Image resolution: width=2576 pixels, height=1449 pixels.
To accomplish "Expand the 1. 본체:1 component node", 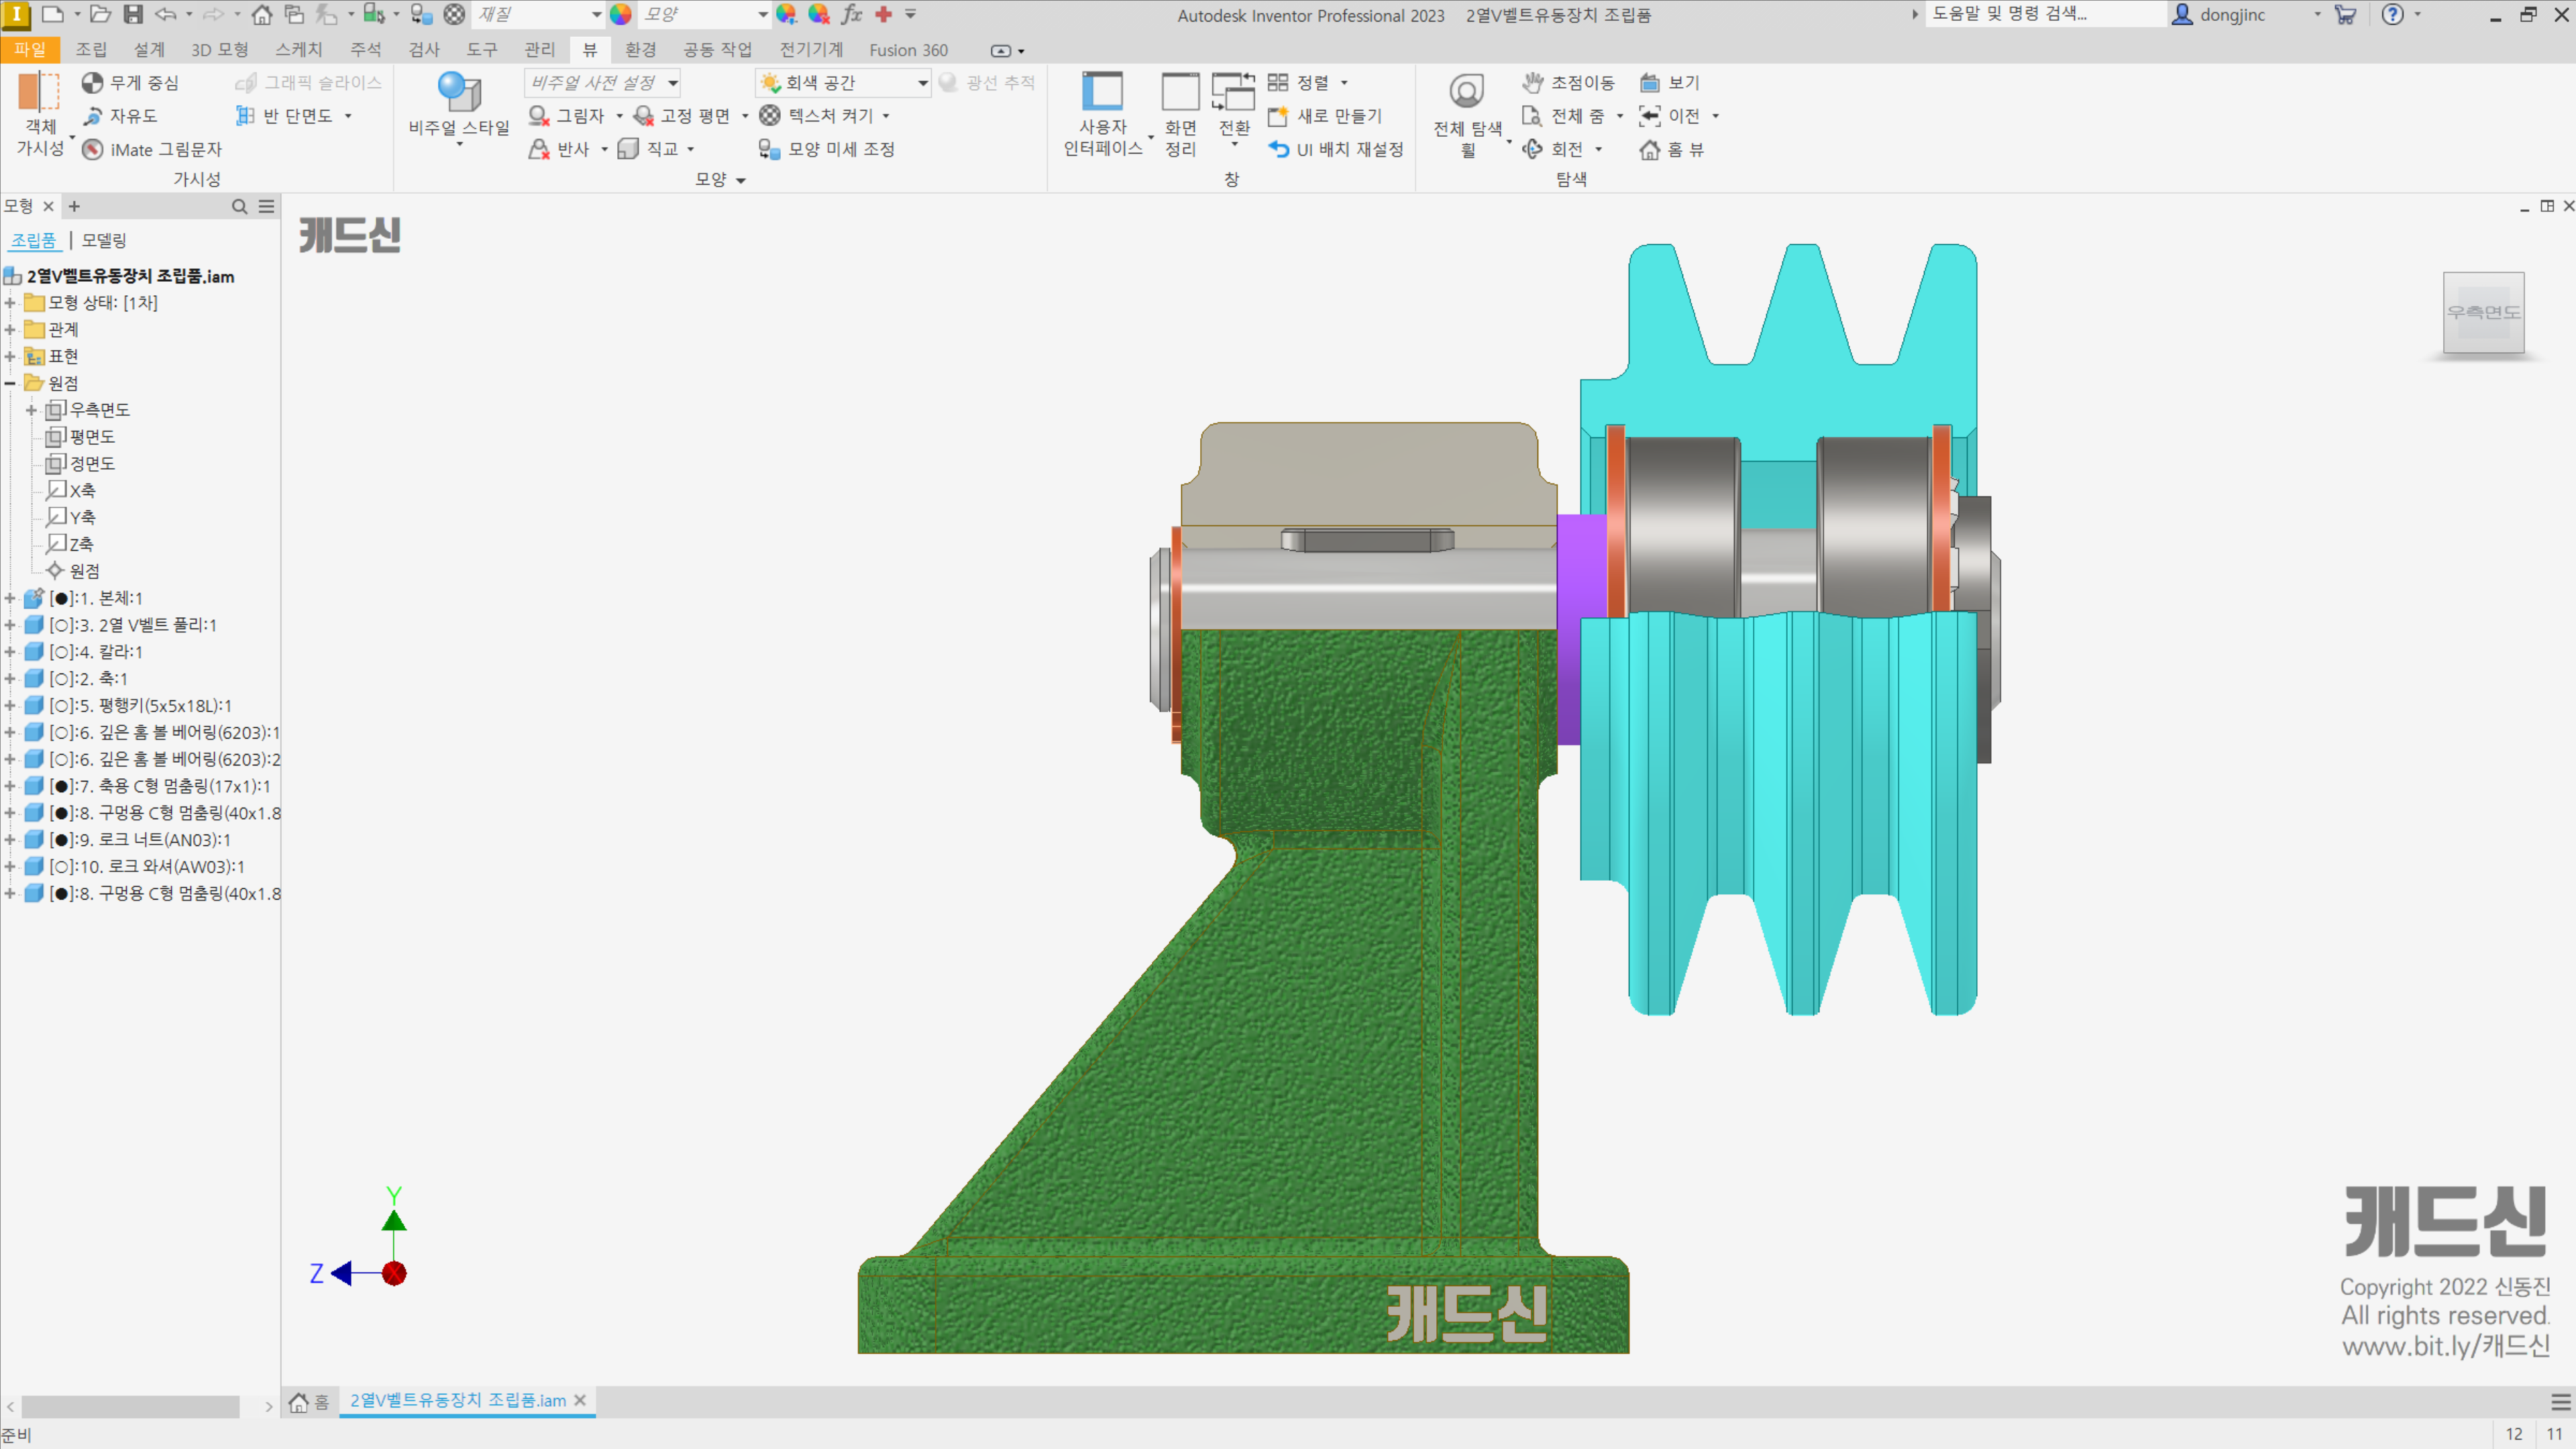I will pyautogui.click(x=10, y=598).
